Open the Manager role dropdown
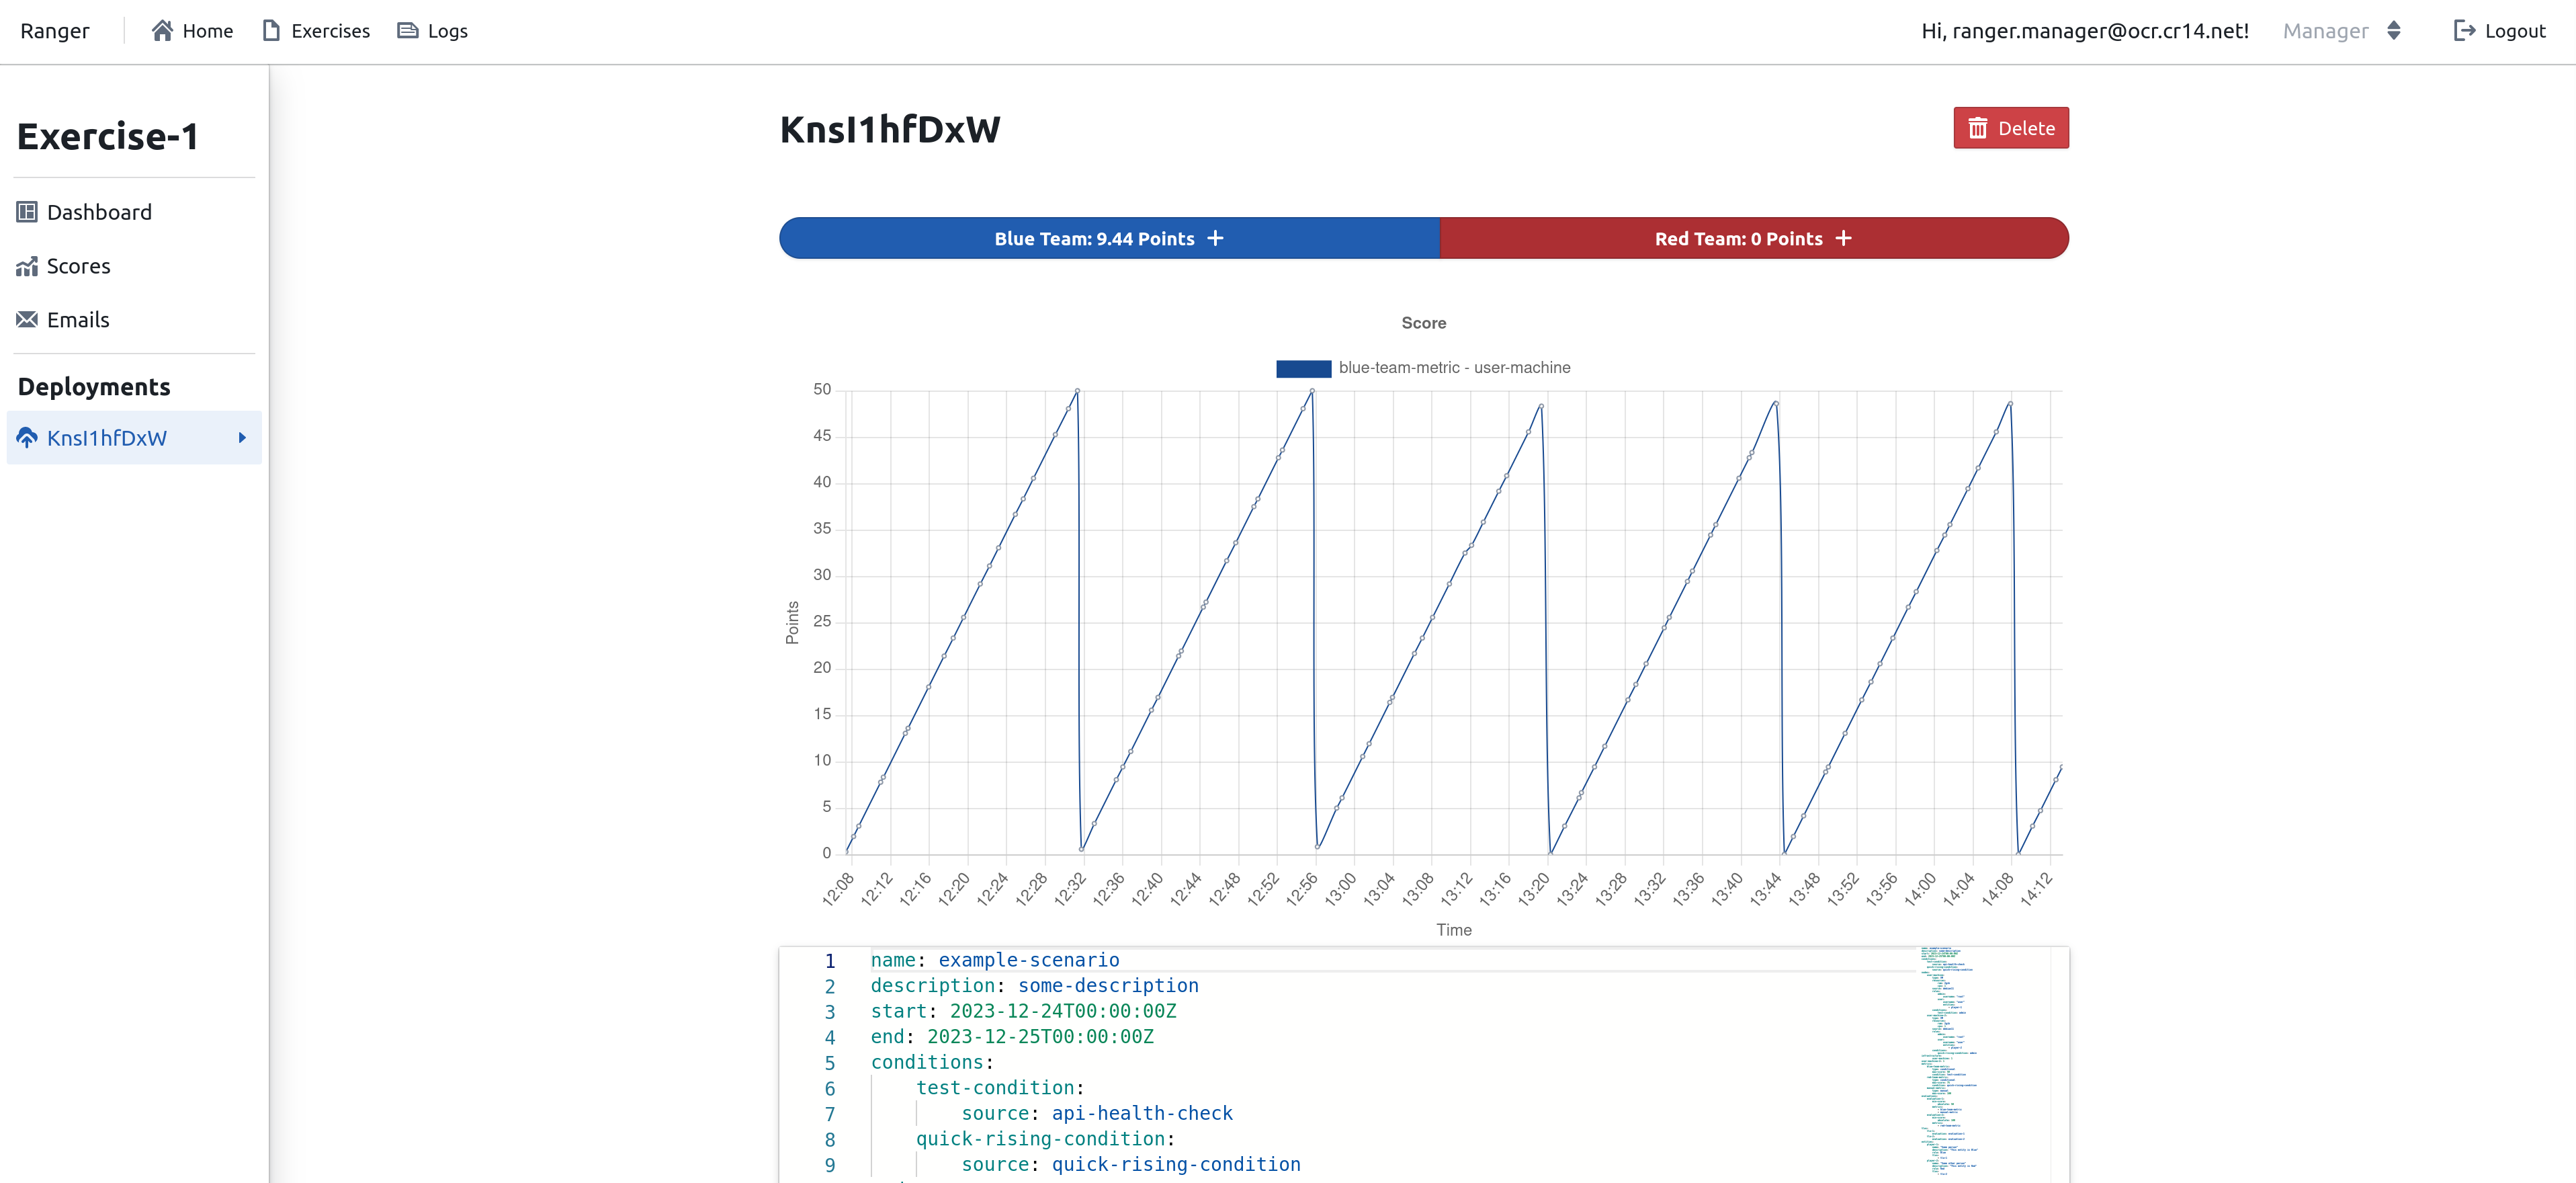 pyautogui.click(x=2341, y=31)
